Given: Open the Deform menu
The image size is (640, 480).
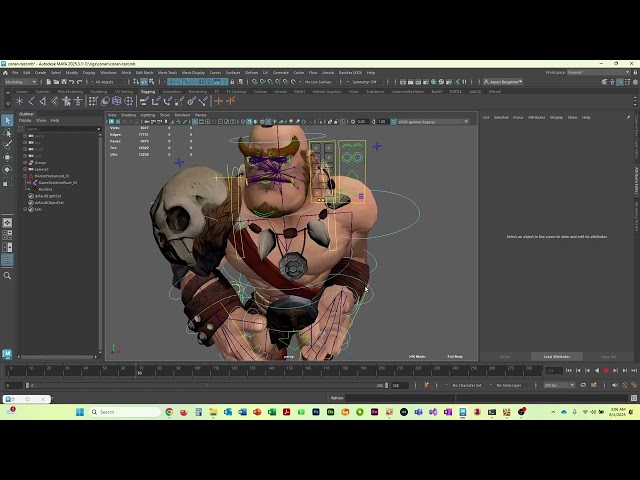Looking at the screenshot, I should (251, 73).
